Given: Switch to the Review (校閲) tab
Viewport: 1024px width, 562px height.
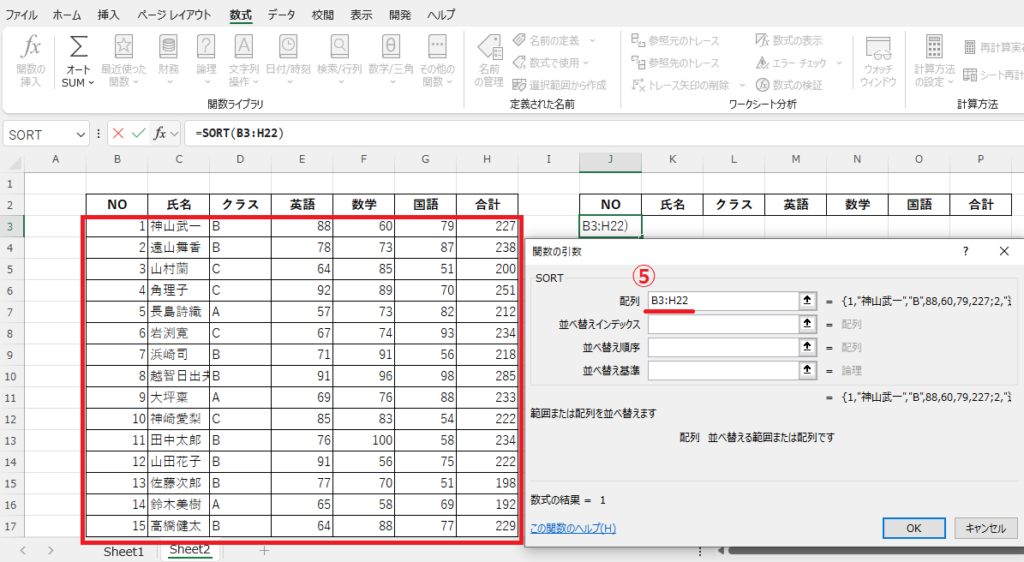Looking at the screenshot, I should pos(323,14).
